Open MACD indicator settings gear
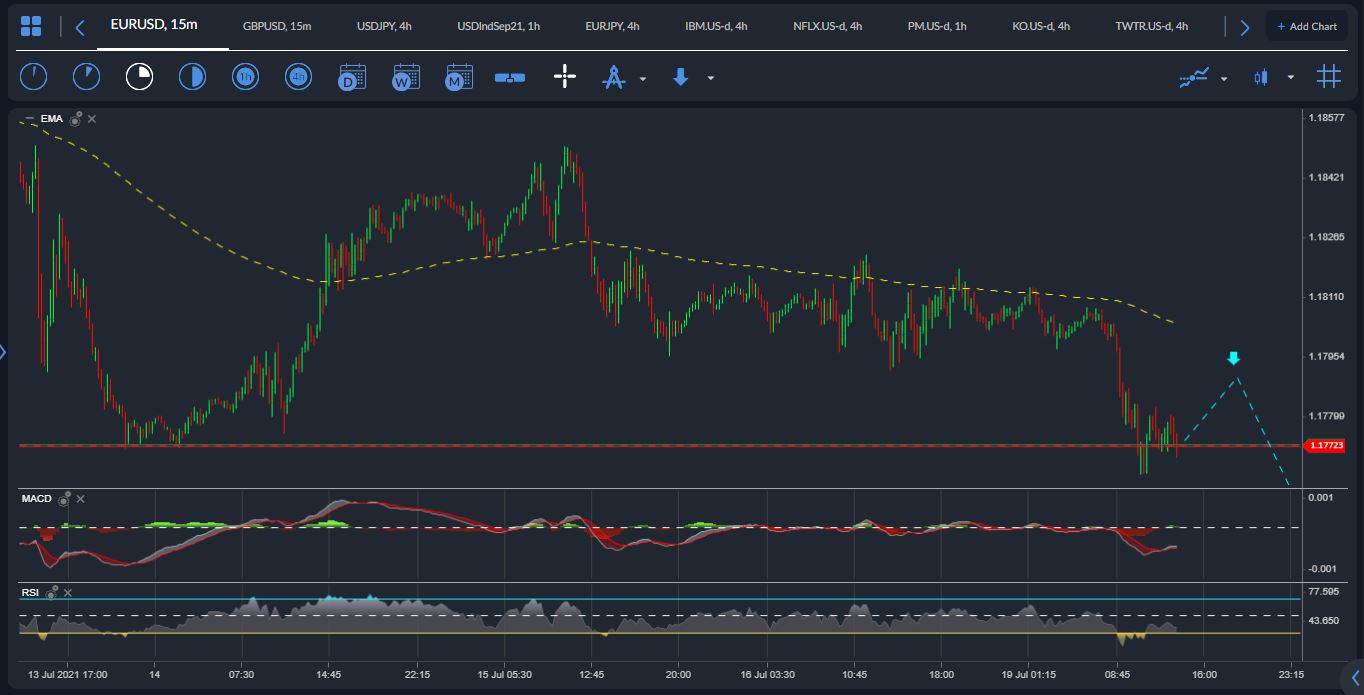1364x695 pixels. (64, 498)
